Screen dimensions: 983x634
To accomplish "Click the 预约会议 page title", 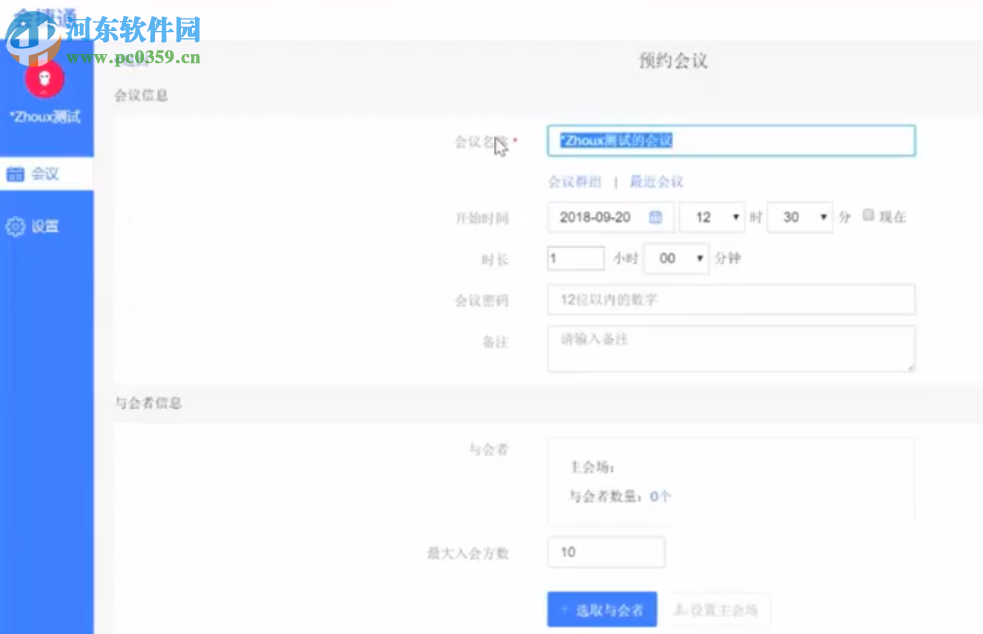I will 673,61.
